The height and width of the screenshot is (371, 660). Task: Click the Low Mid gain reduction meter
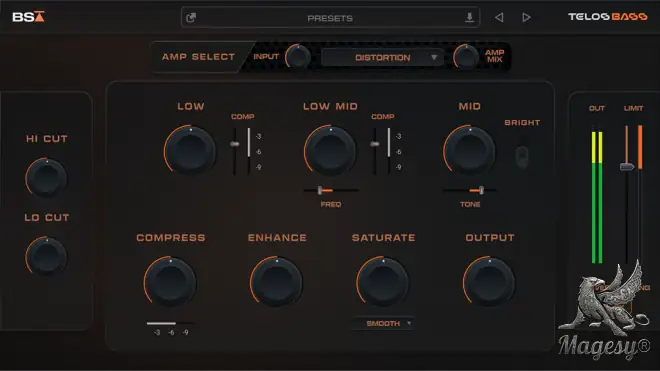tap(389, 151)
